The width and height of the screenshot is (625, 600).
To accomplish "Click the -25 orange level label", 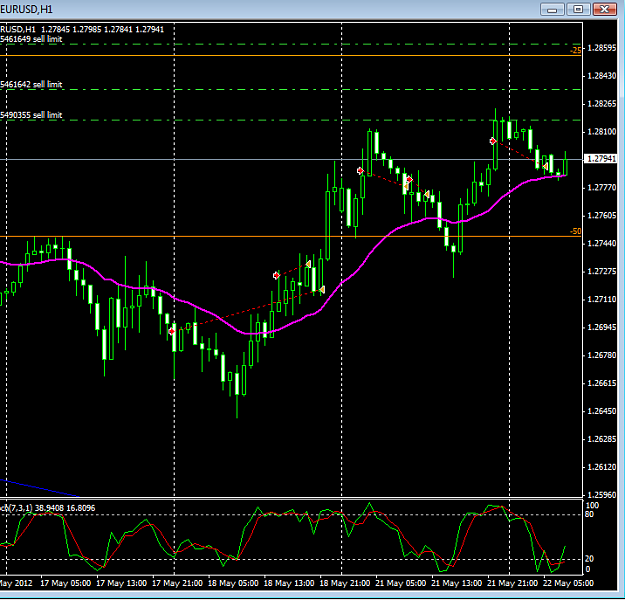I will click(x=576, y=50).
